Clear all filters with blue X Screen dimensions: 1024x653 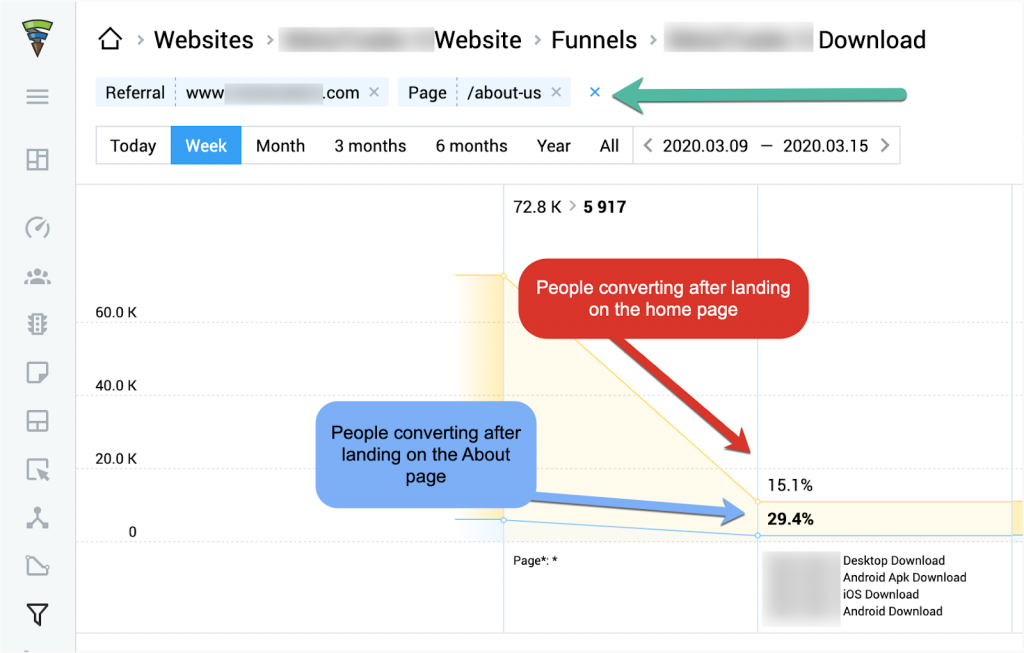point(595,92)
